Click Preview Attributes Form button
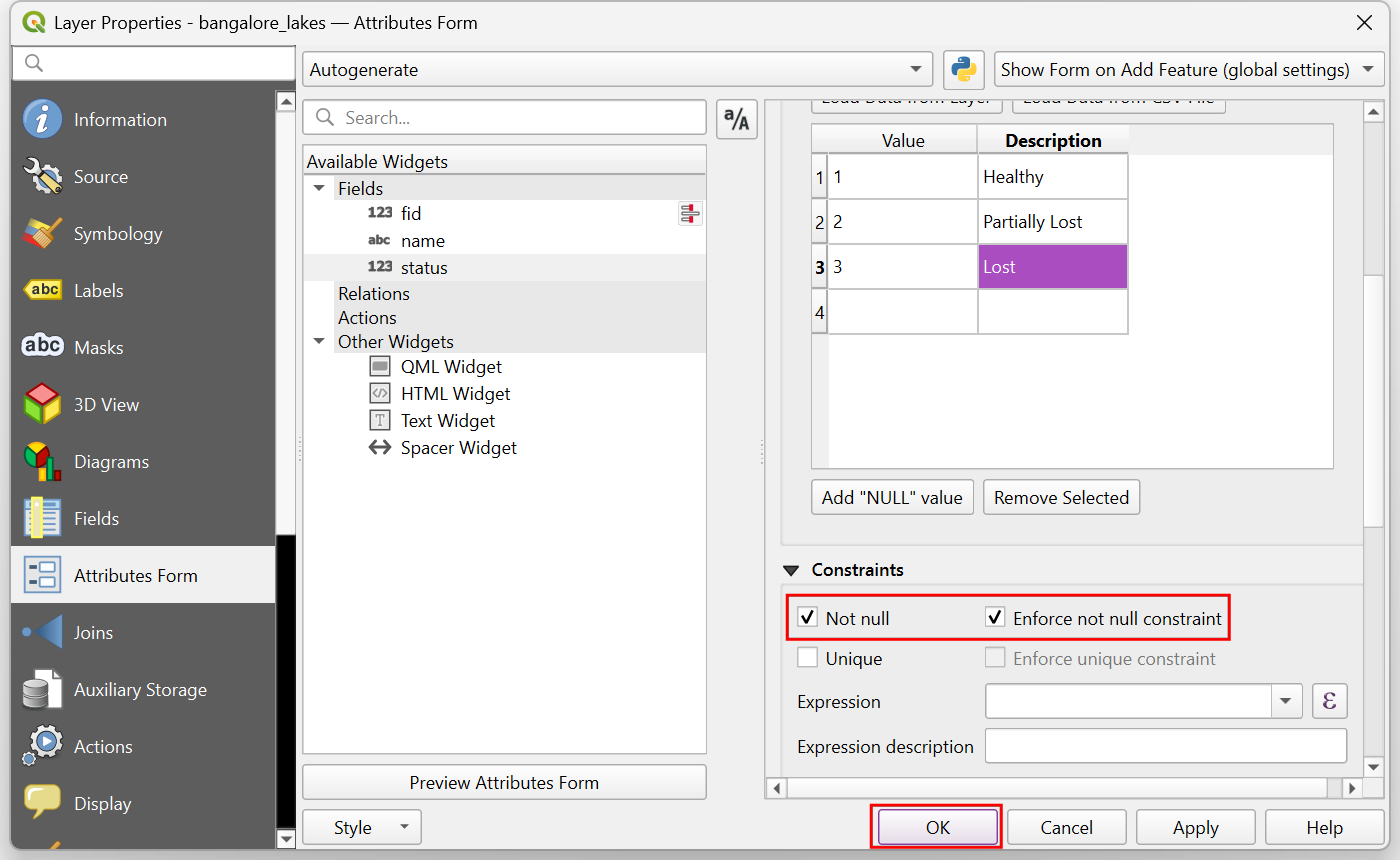1400x860 pixels. click(504, 783)
